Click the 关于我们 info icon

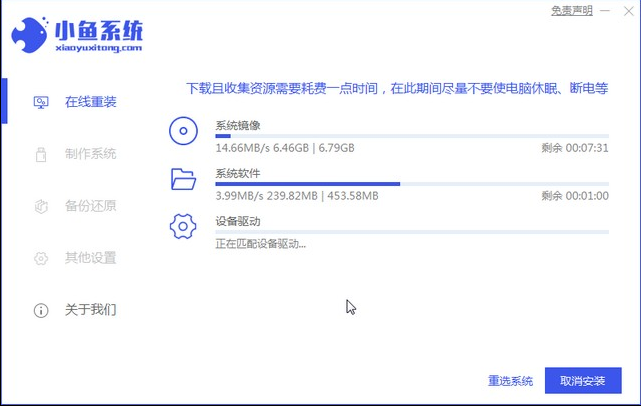click(x=41, y=310)
